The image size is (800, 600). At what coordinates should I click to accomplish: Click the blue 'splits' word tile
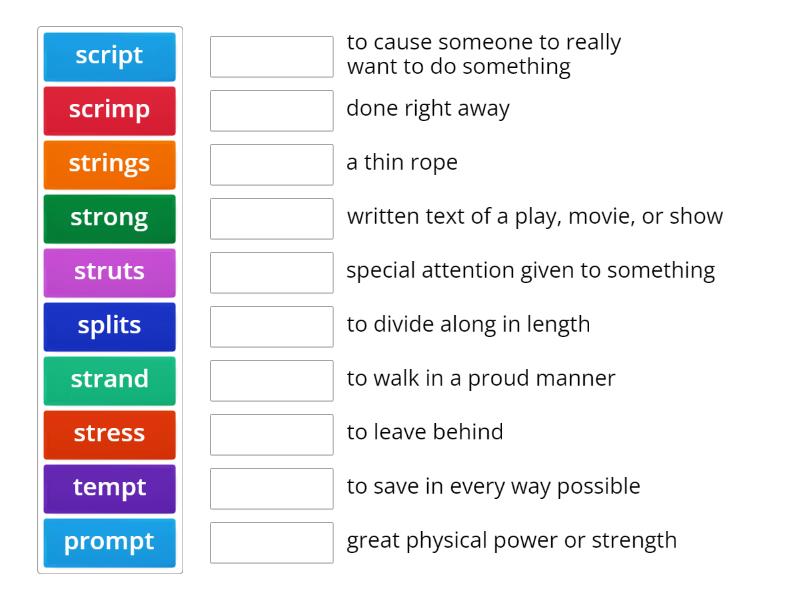pos(109,326)
